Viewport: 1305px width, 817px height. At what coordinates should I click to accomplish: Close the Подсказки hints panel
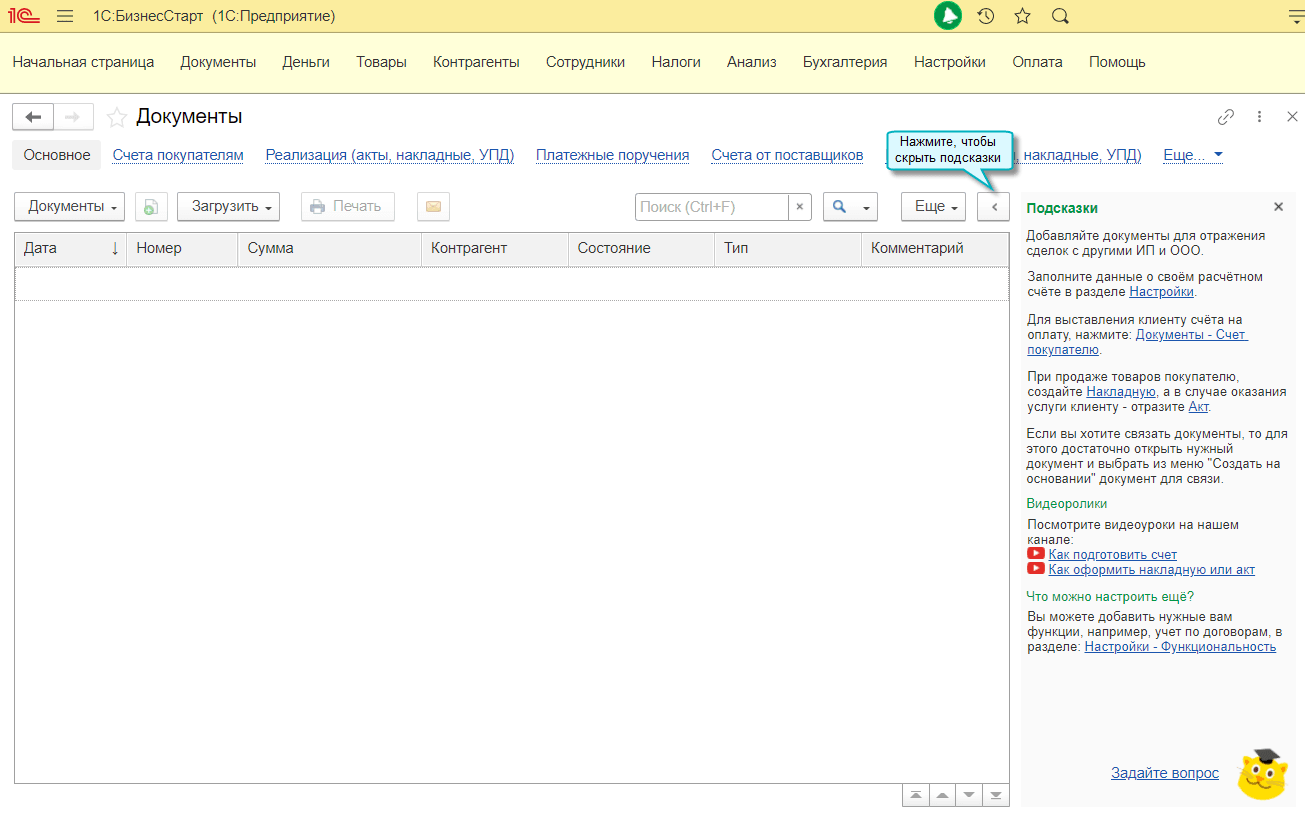point(1278,207)
